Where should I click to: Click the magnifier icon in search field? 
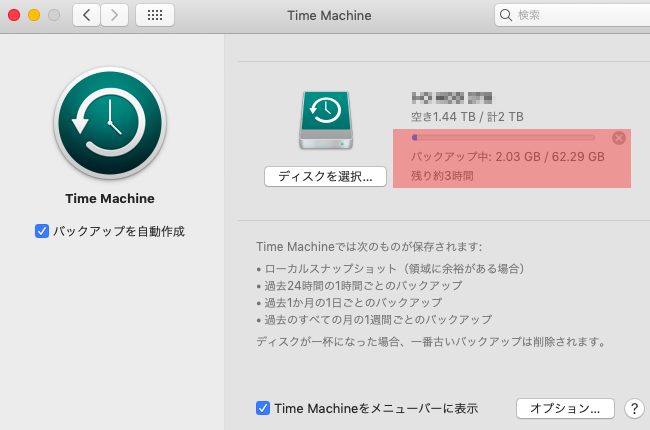coord(506,15)
